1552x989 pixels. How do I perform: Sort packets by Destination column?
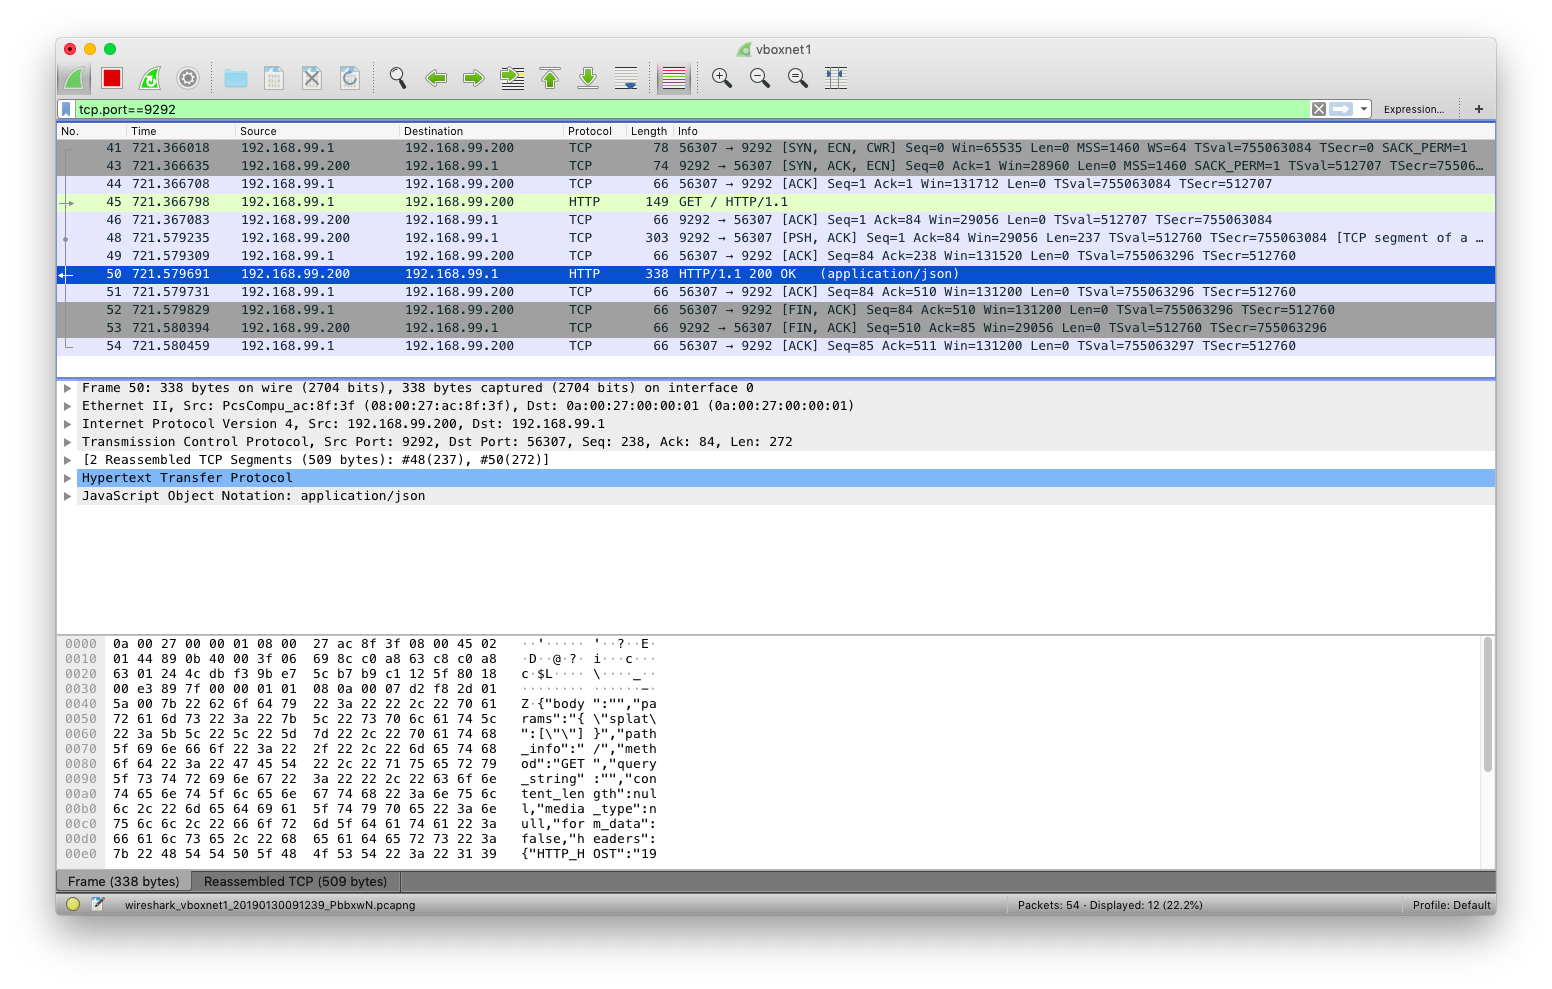click(482, 131)
